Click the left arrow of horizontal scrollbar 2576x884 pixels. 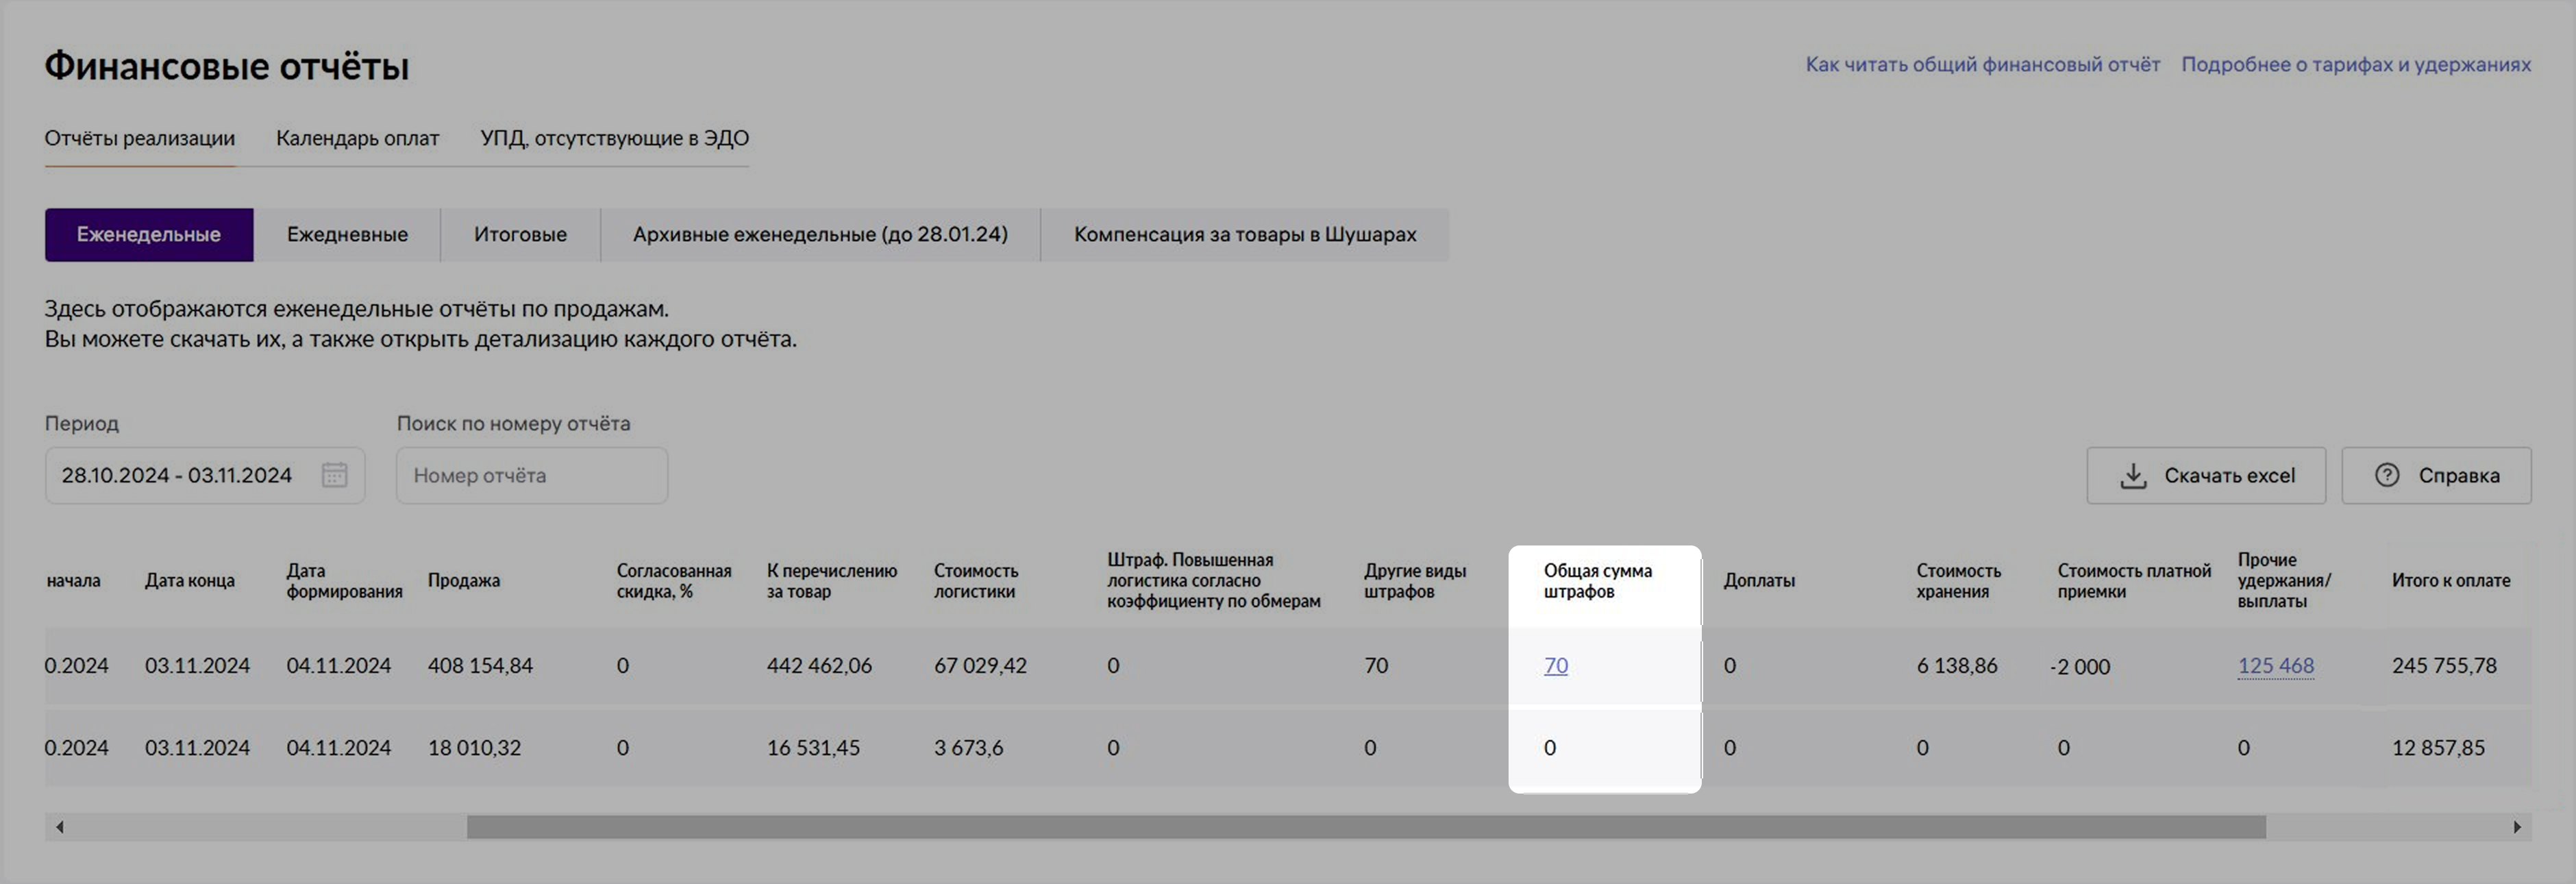click(x=60, y=827)
